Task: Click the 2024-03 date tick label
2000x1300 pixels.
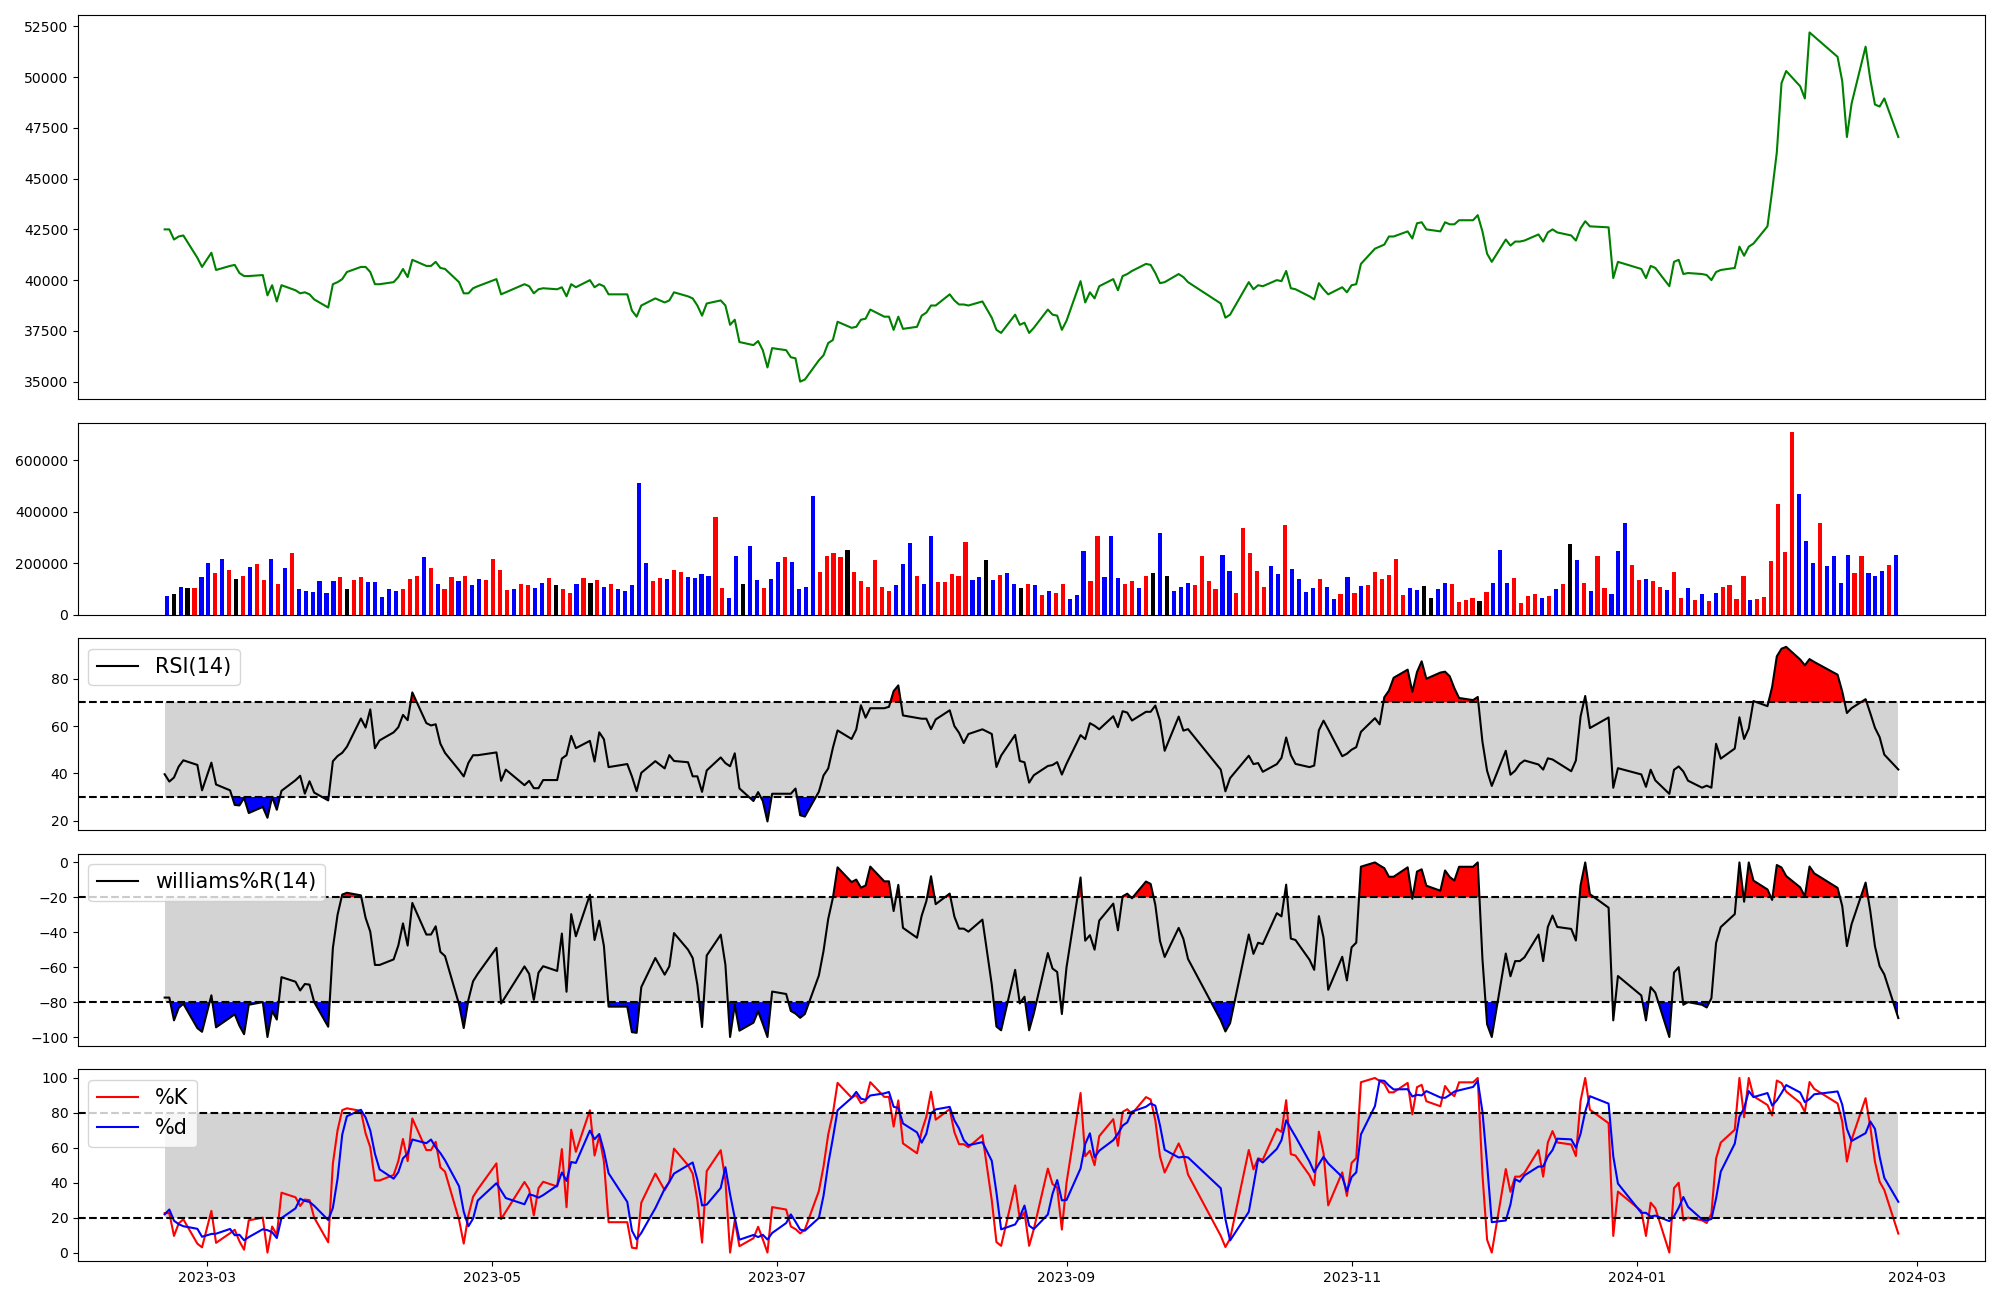Action: 1917,1277
